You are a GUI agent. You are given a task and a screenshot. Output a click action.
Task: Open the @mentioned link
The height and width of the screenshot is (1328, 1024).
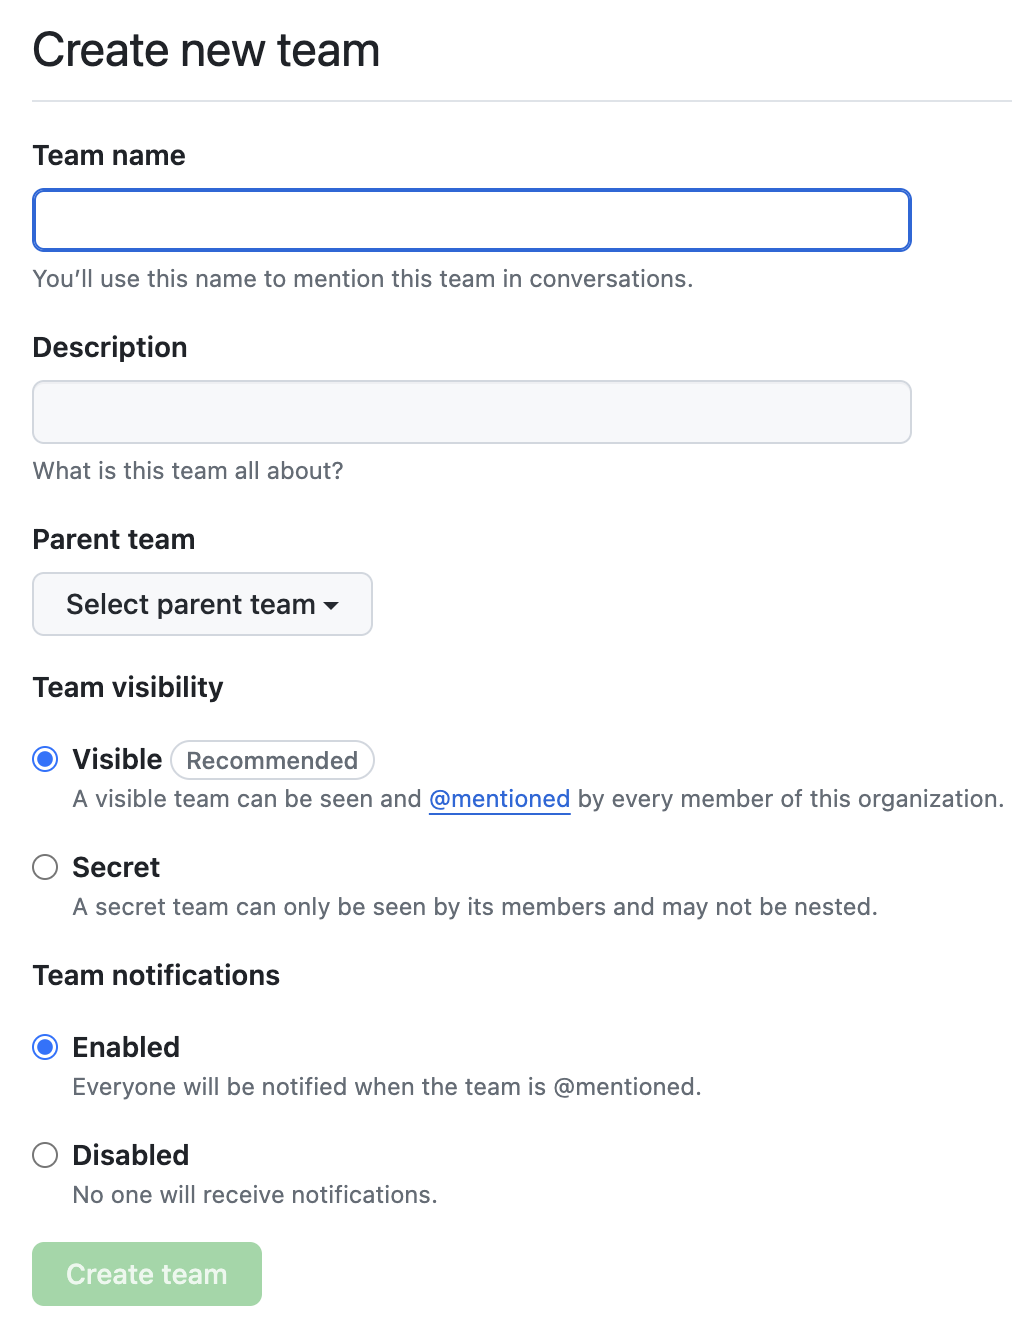click(499, 799)
